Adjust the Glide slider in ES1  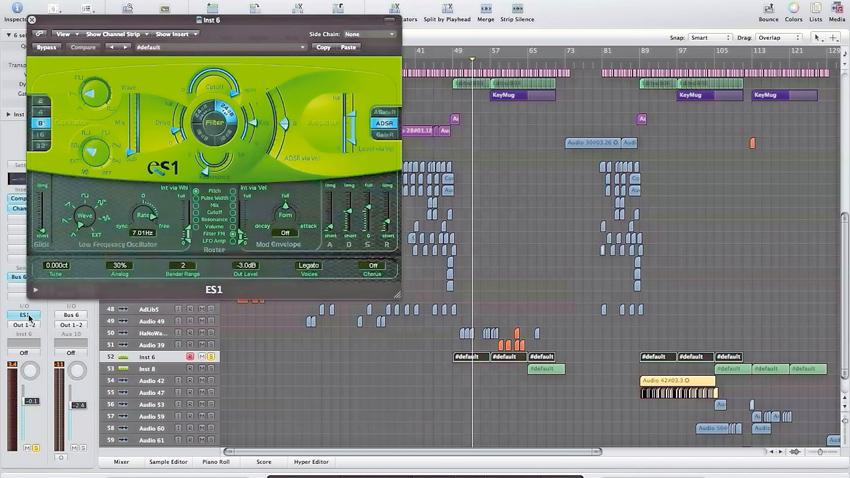pyautogui.click(x=42, y=231)
